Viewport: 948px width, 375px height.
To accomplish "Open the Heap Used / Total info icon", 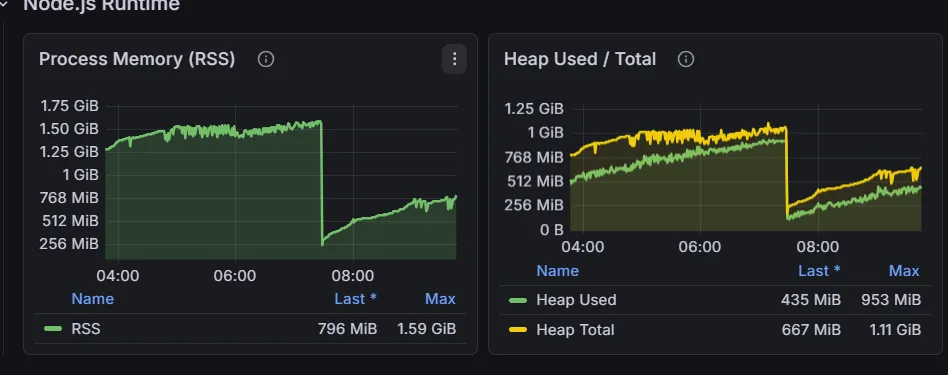I will [x=686, y=59].
